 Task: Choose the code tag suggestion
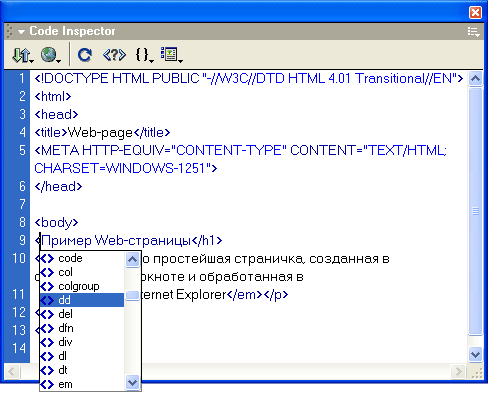[82, 258]
